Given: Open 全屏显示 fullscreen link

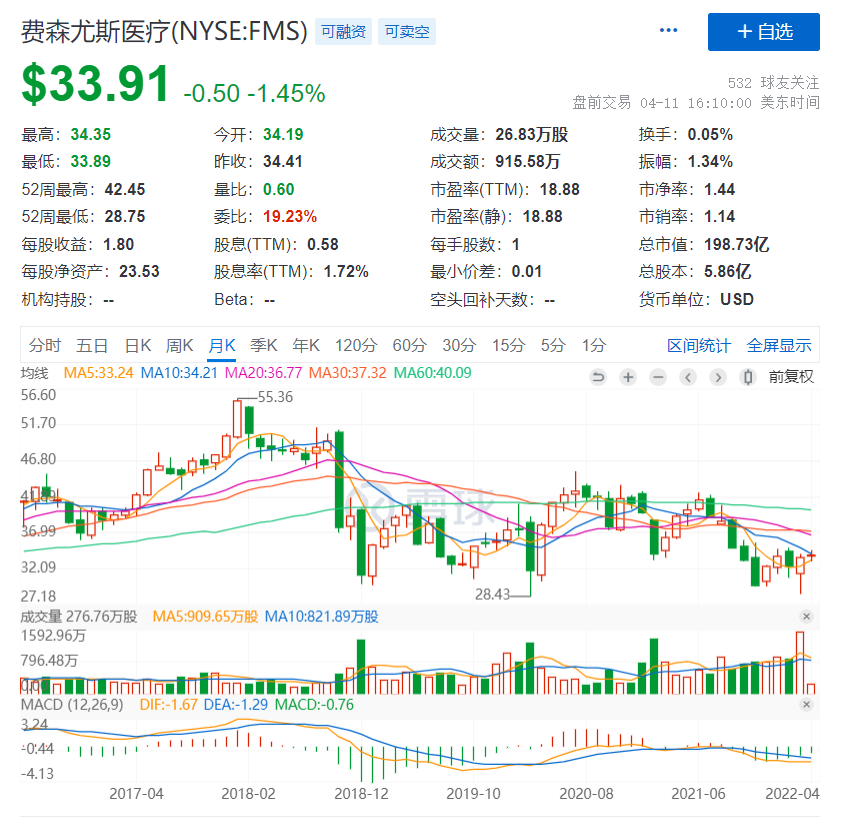Looking at the screenshot, I should 779,345.
